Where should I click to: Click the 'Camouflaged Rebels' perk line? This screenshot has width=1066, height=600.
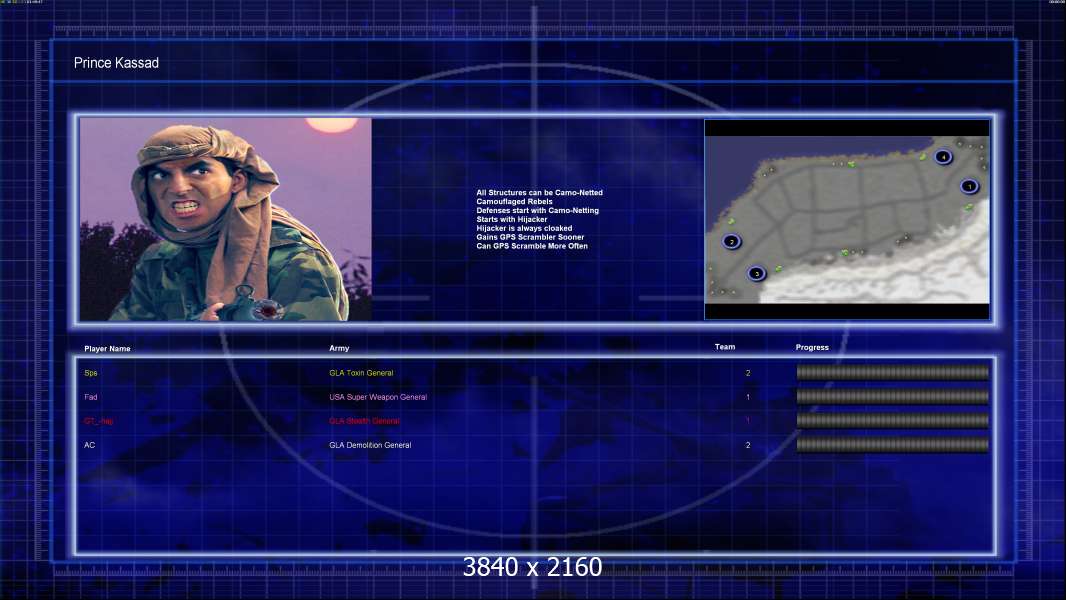pyautogui.click(x=515, y=202)
